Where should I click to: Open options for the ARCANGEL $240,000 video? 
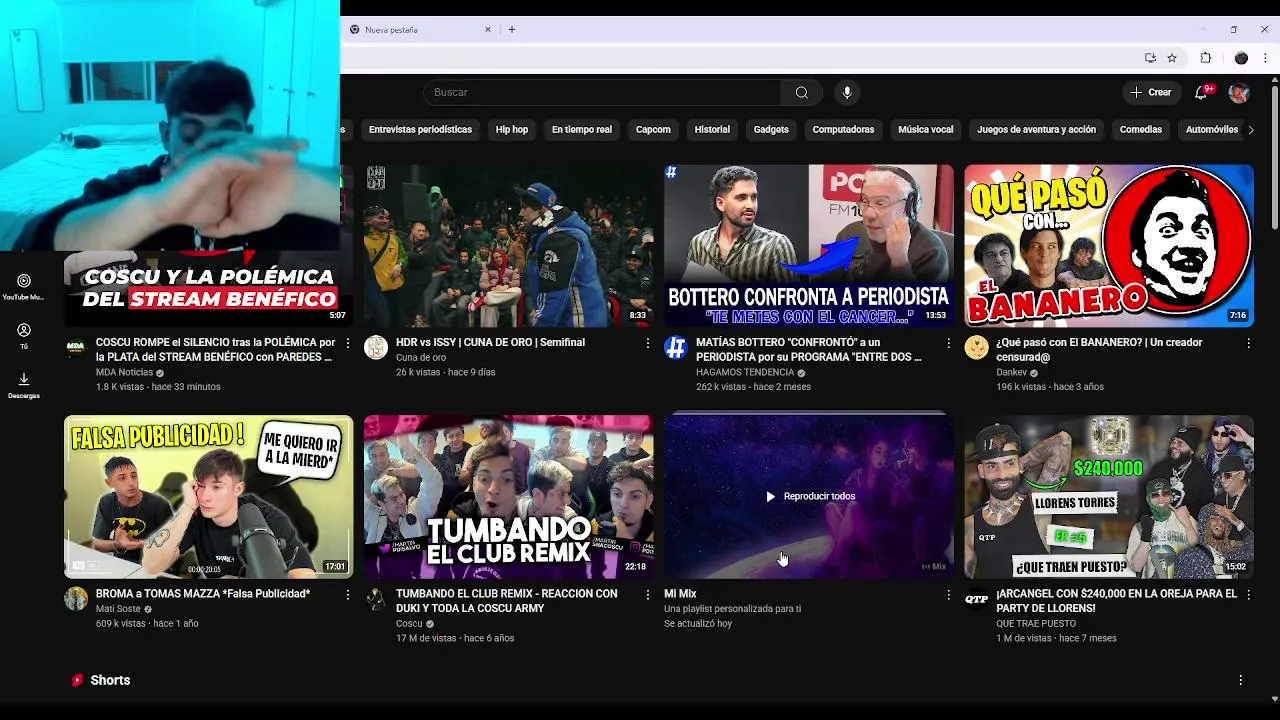[1248, 595]
